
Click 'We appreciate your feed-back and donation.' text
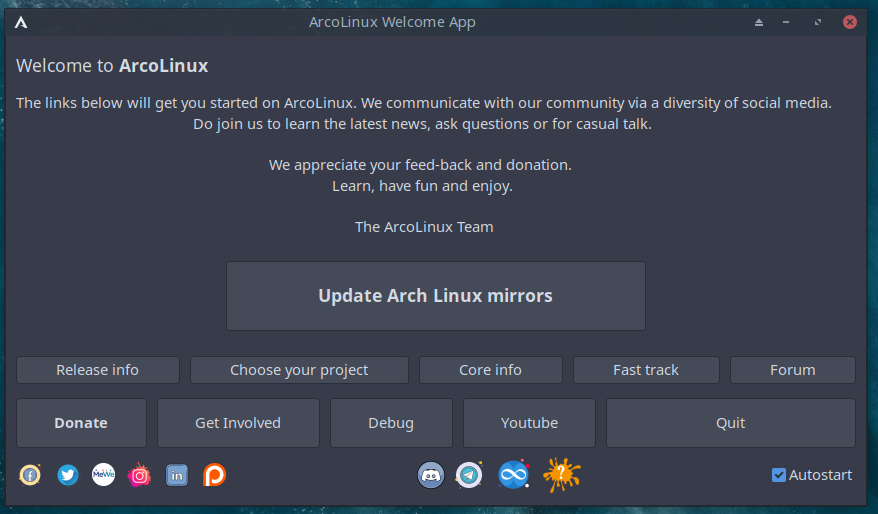coord(420,165)
